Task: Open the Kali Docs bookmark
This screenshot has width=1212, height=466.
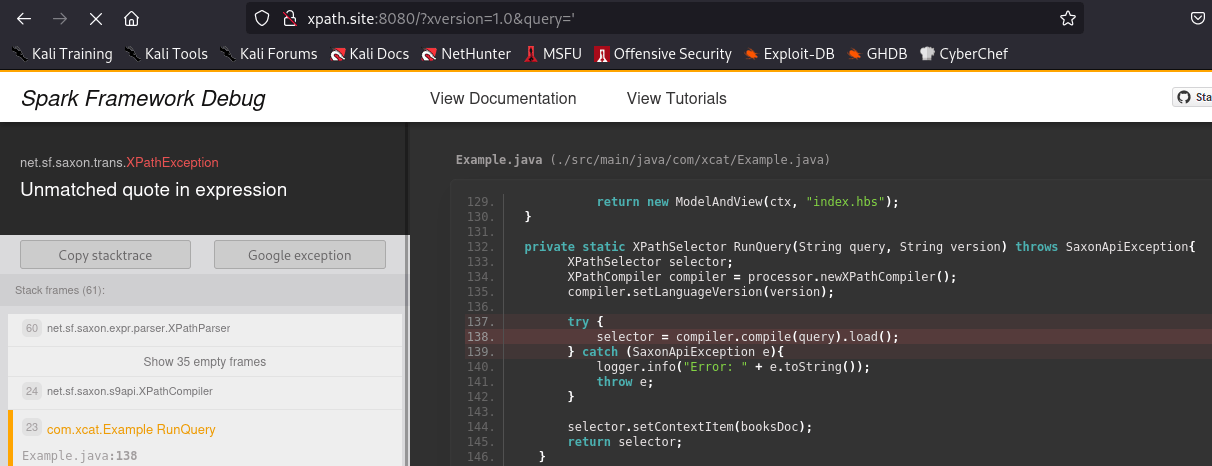Action: tap(370, 54)
